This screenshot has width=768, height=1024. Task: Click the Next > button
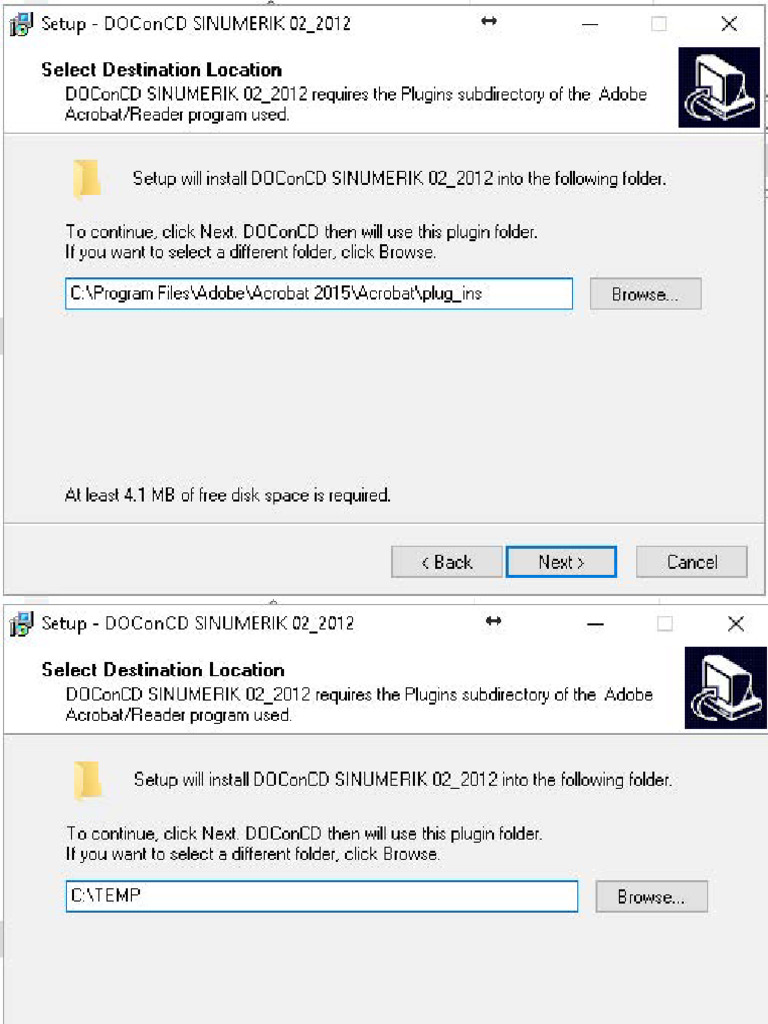pos(561,562)
